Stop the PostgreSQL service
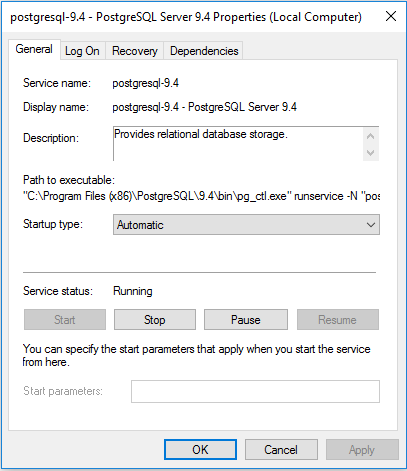This screenshot has height=471, width=407. (155, 320)
